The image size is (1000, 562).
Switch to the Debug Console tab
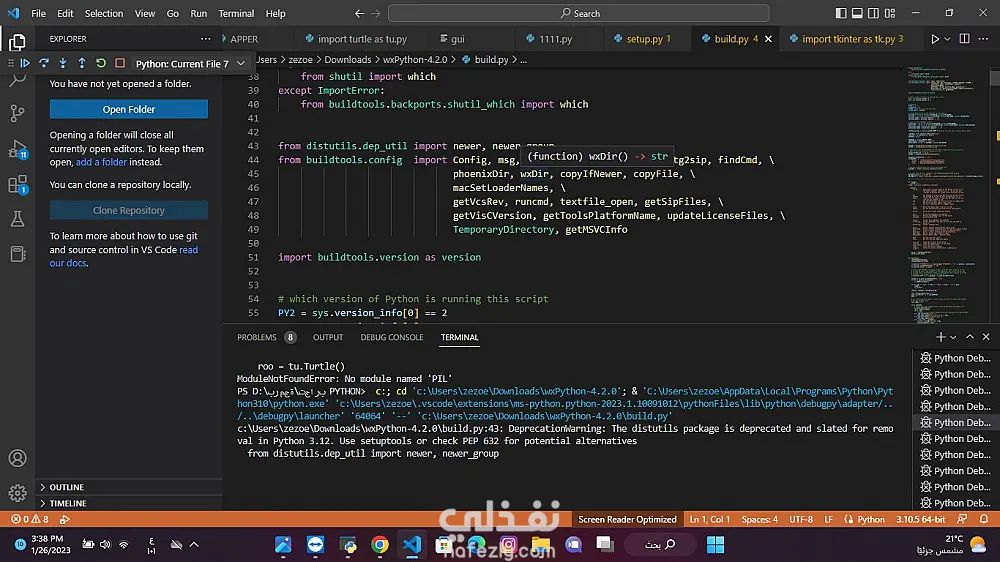392,337
